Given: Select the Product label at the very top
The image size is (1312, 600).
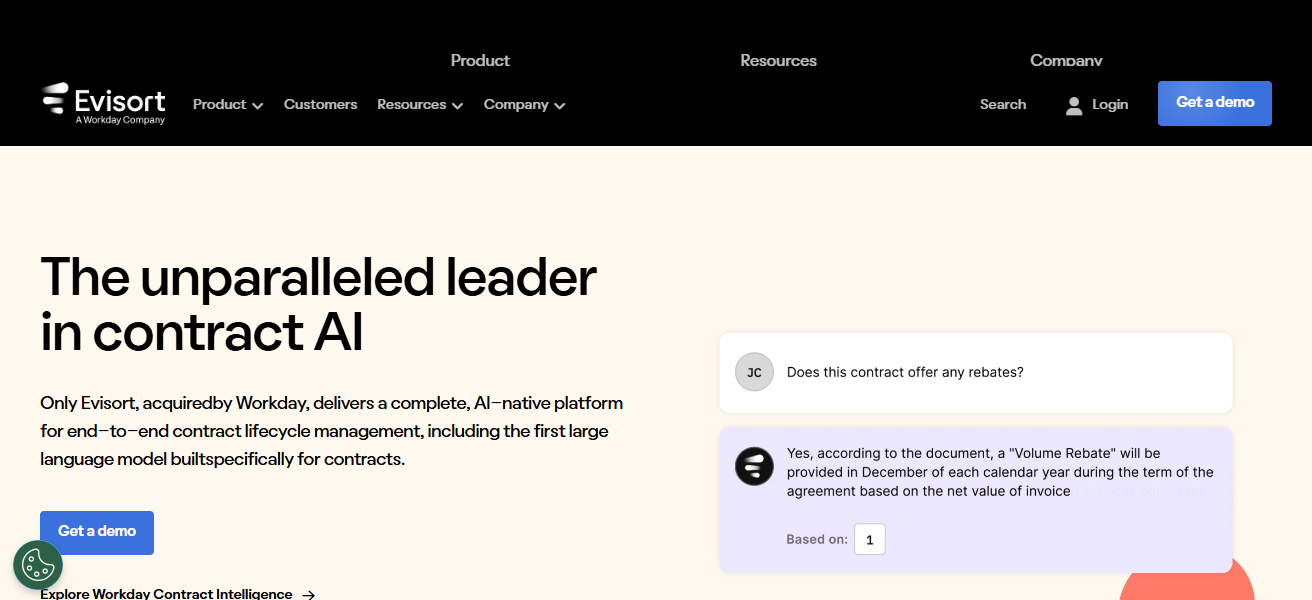Looking at the screenshot, I should point(480,60).
